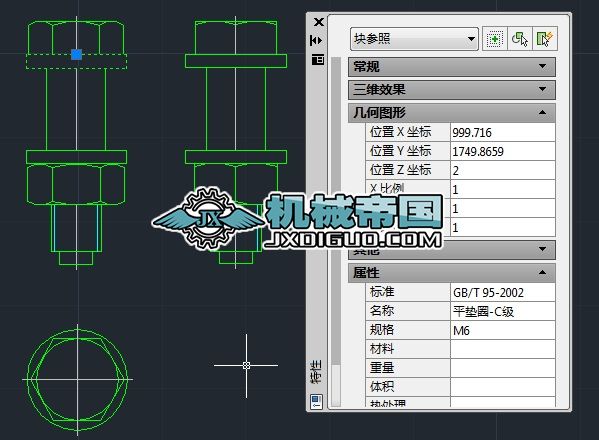
Task: Toggle palette auto-hide arrows icon
Action: tap(316, 40)
